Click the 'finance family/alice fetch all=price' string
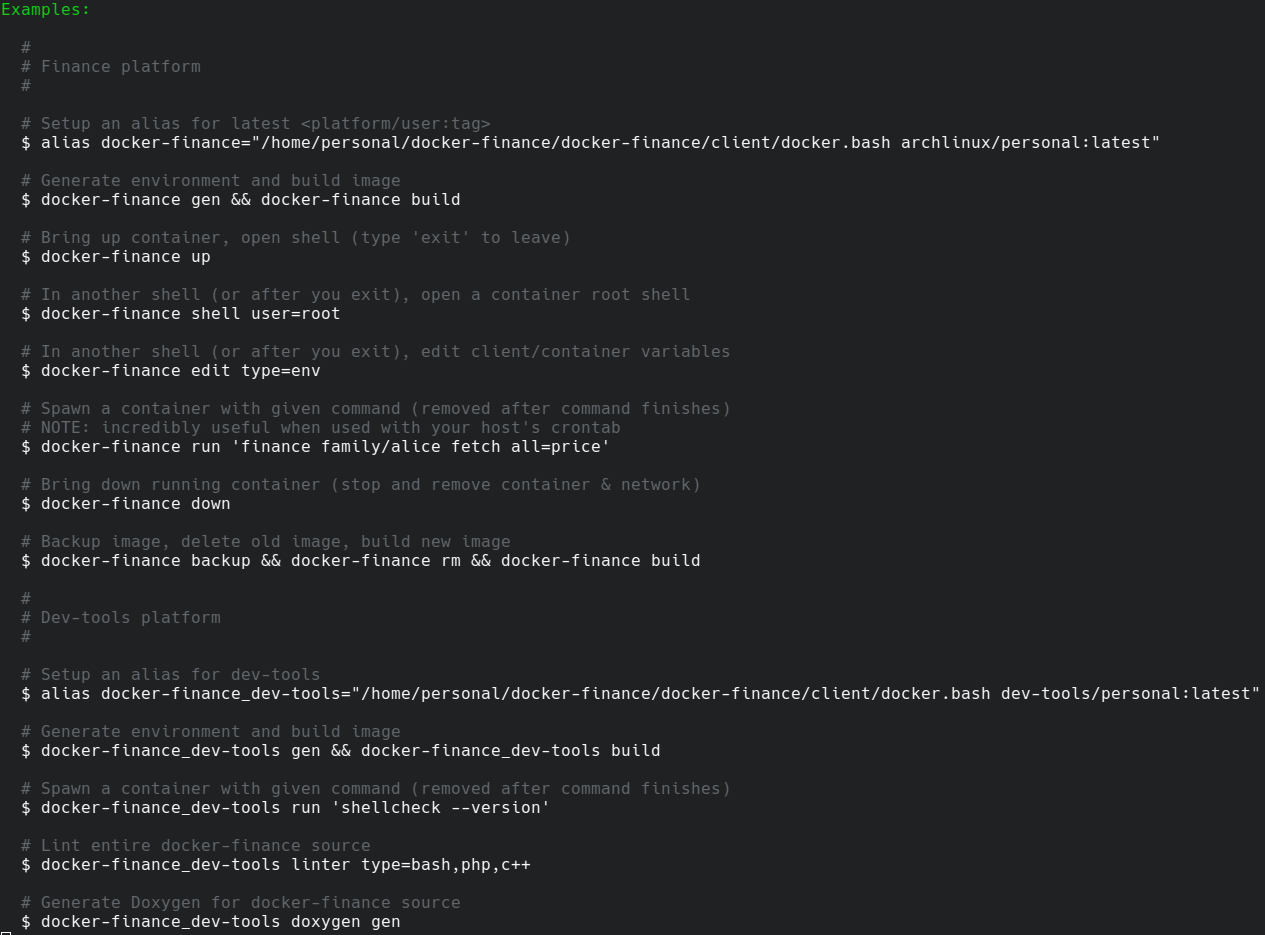This screenshot has width=1265, height=935. 420,447
